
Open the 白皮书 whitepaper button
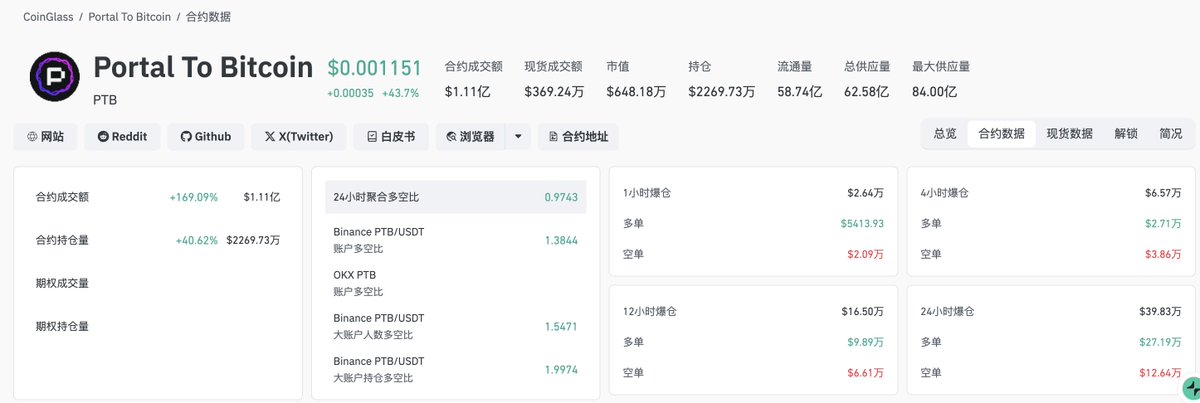(x=391, y=137)
